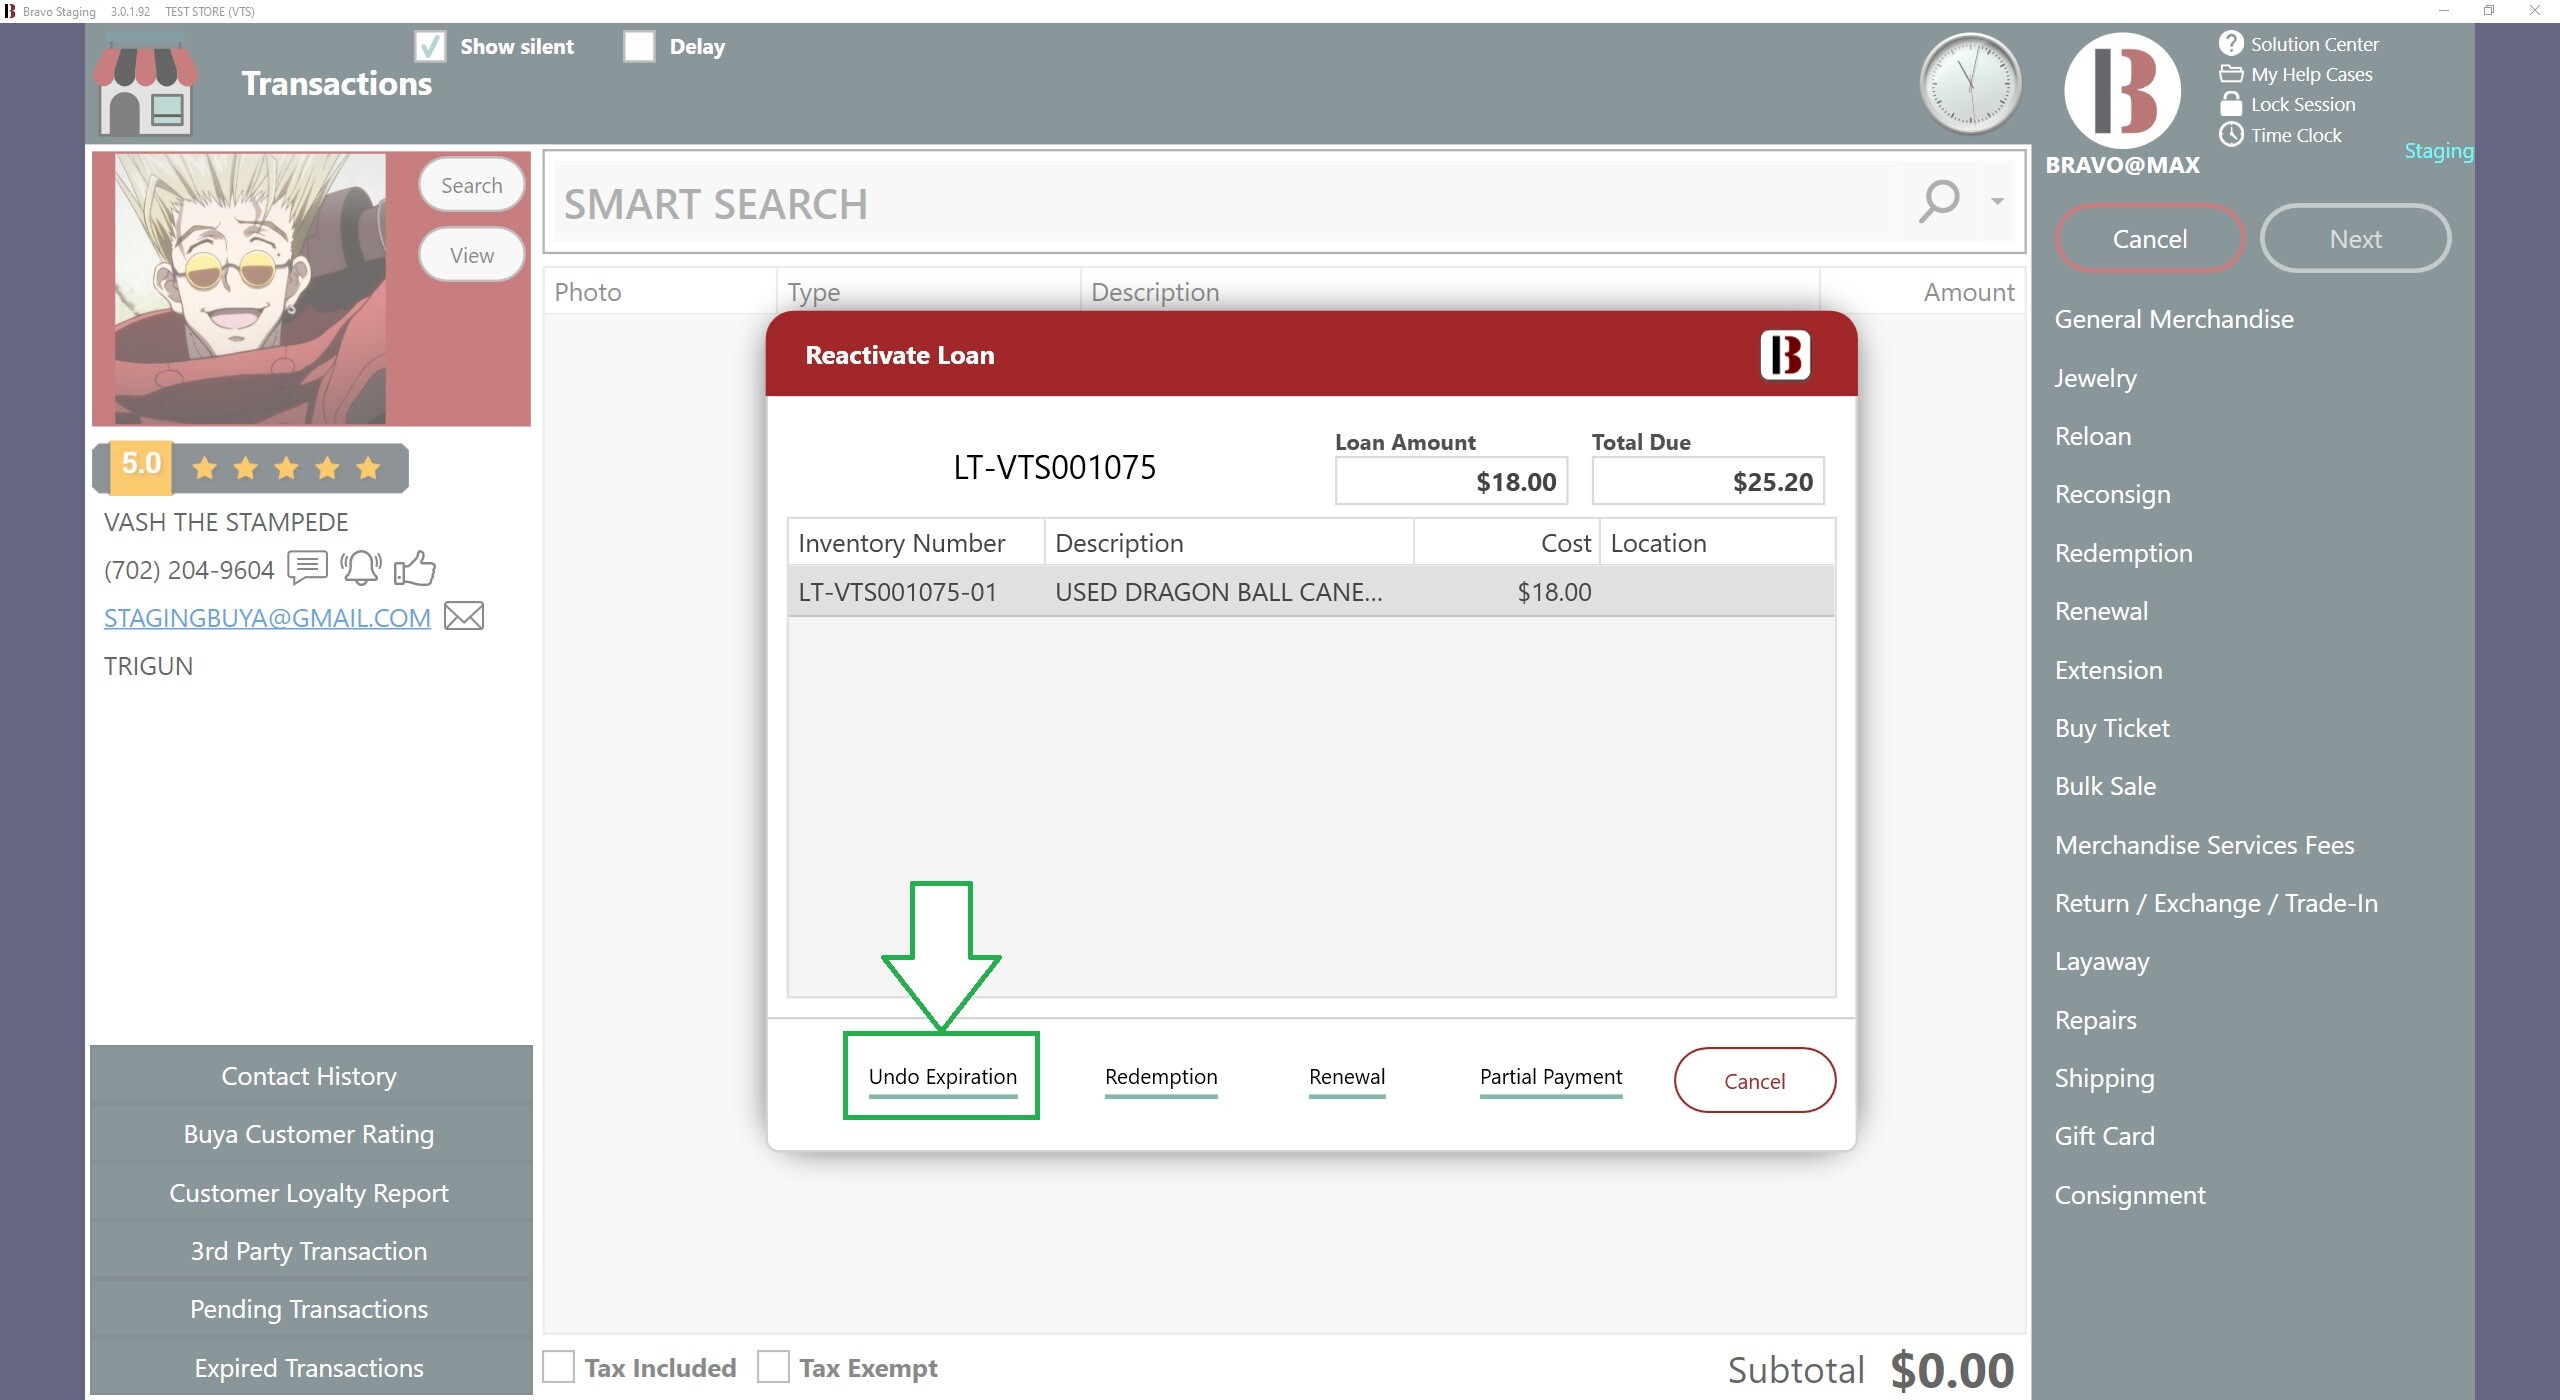Click the notification bell icon by phone
The height and width of the screenshot is (1400, 2560).
(360, 568)
